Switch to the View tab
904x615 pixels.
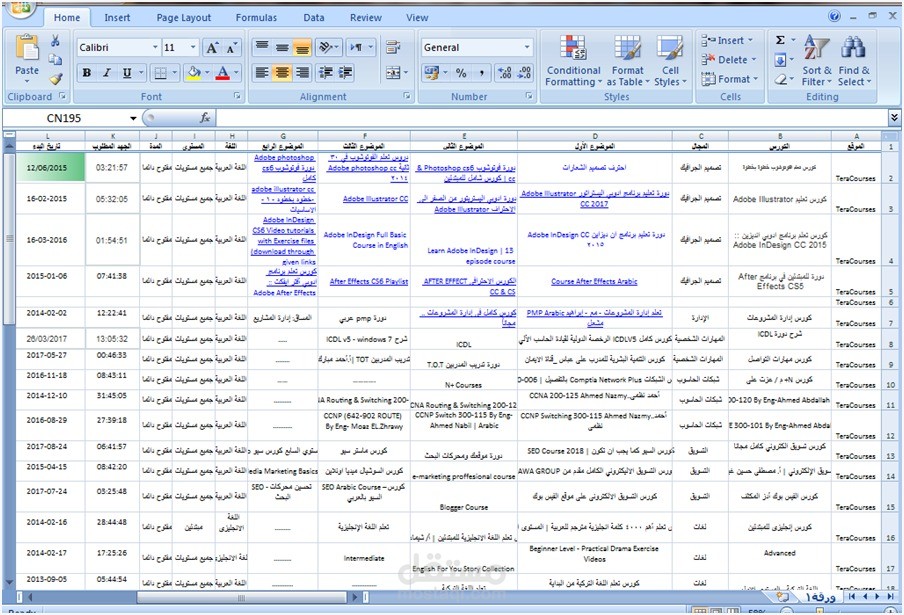tap(417, 17)
